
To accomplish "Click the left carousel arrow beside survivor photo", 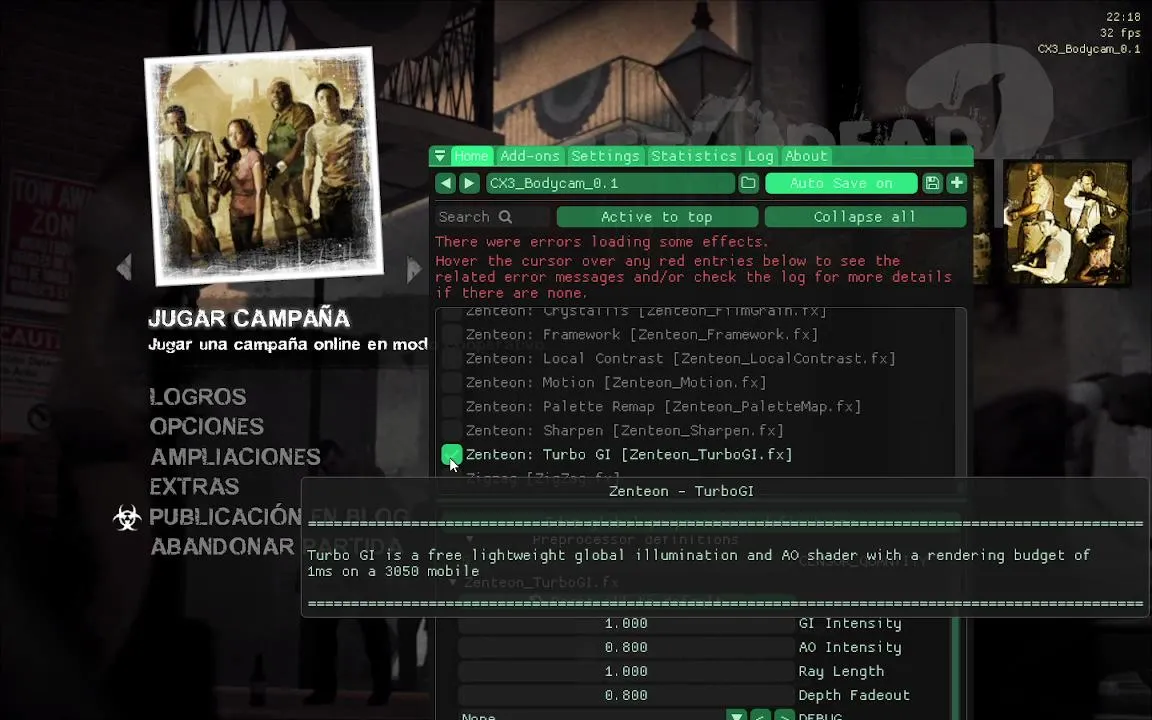I will click(x=124, y=267).
